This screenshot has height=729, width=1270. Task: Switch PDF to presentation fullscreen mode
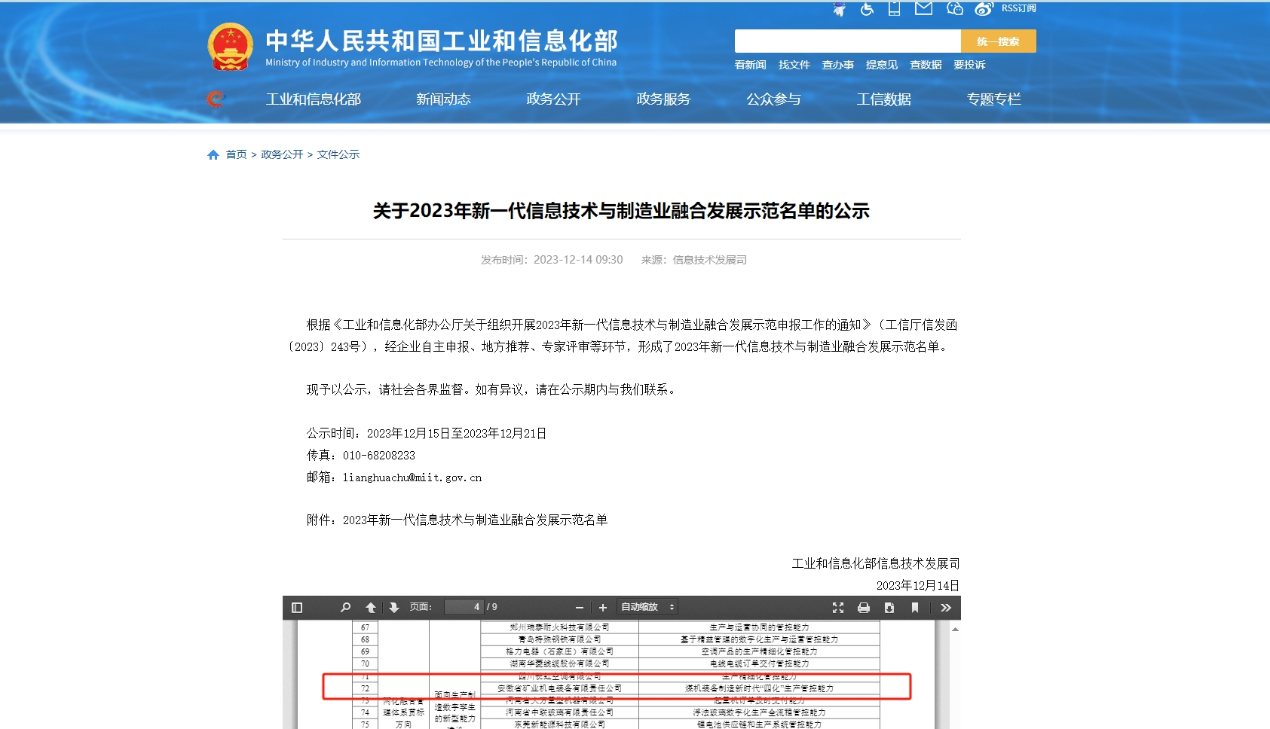pyautogui.click(x=838, y=607)
